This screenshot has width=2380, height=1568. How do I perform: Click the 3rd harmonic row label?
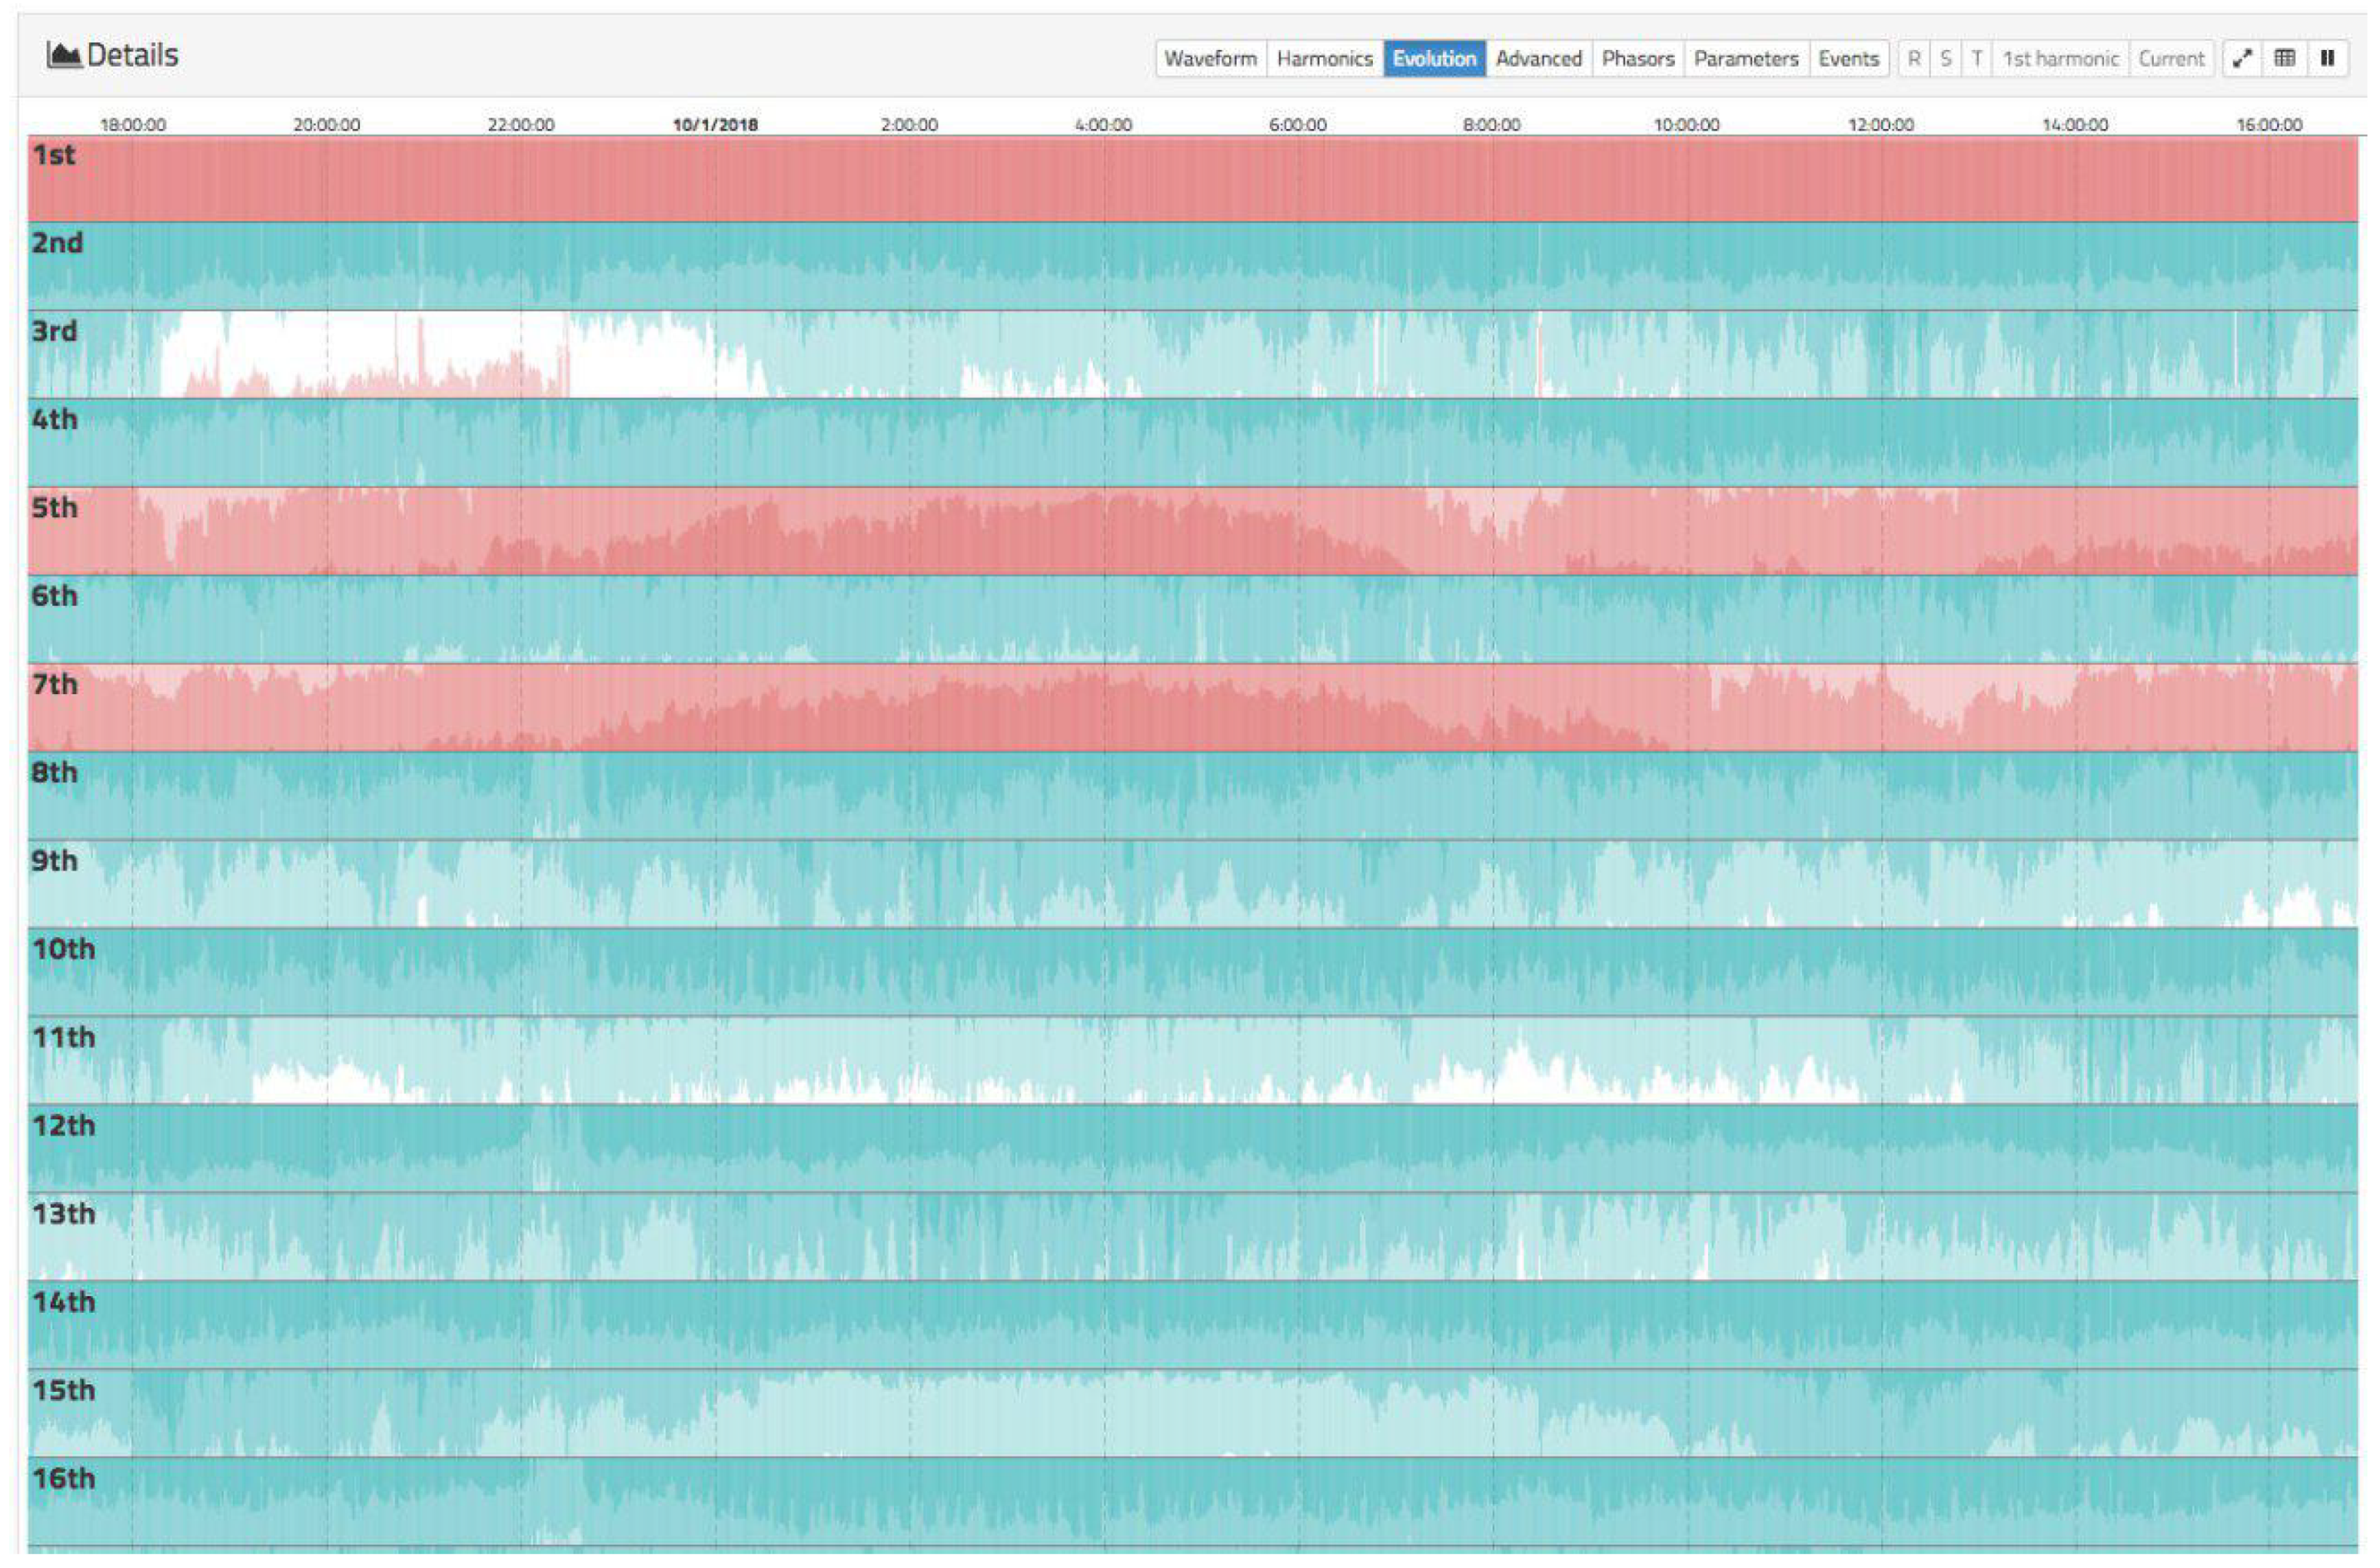tap(54, 331)
